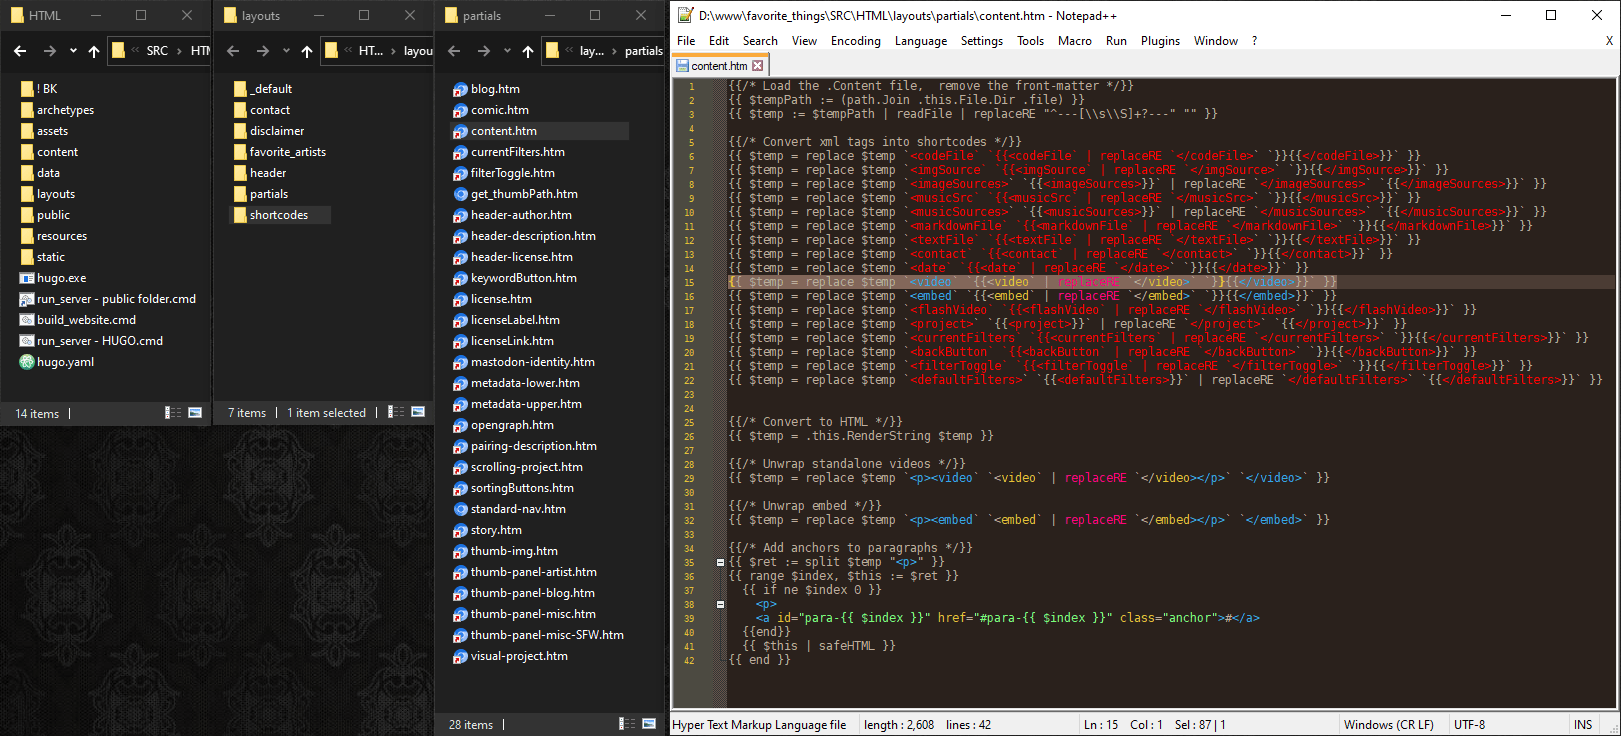The height and width of the screenshot is (736, 1621).
Task: Collapse the code fold marker at line 35
Action: (x=720, y=562)
